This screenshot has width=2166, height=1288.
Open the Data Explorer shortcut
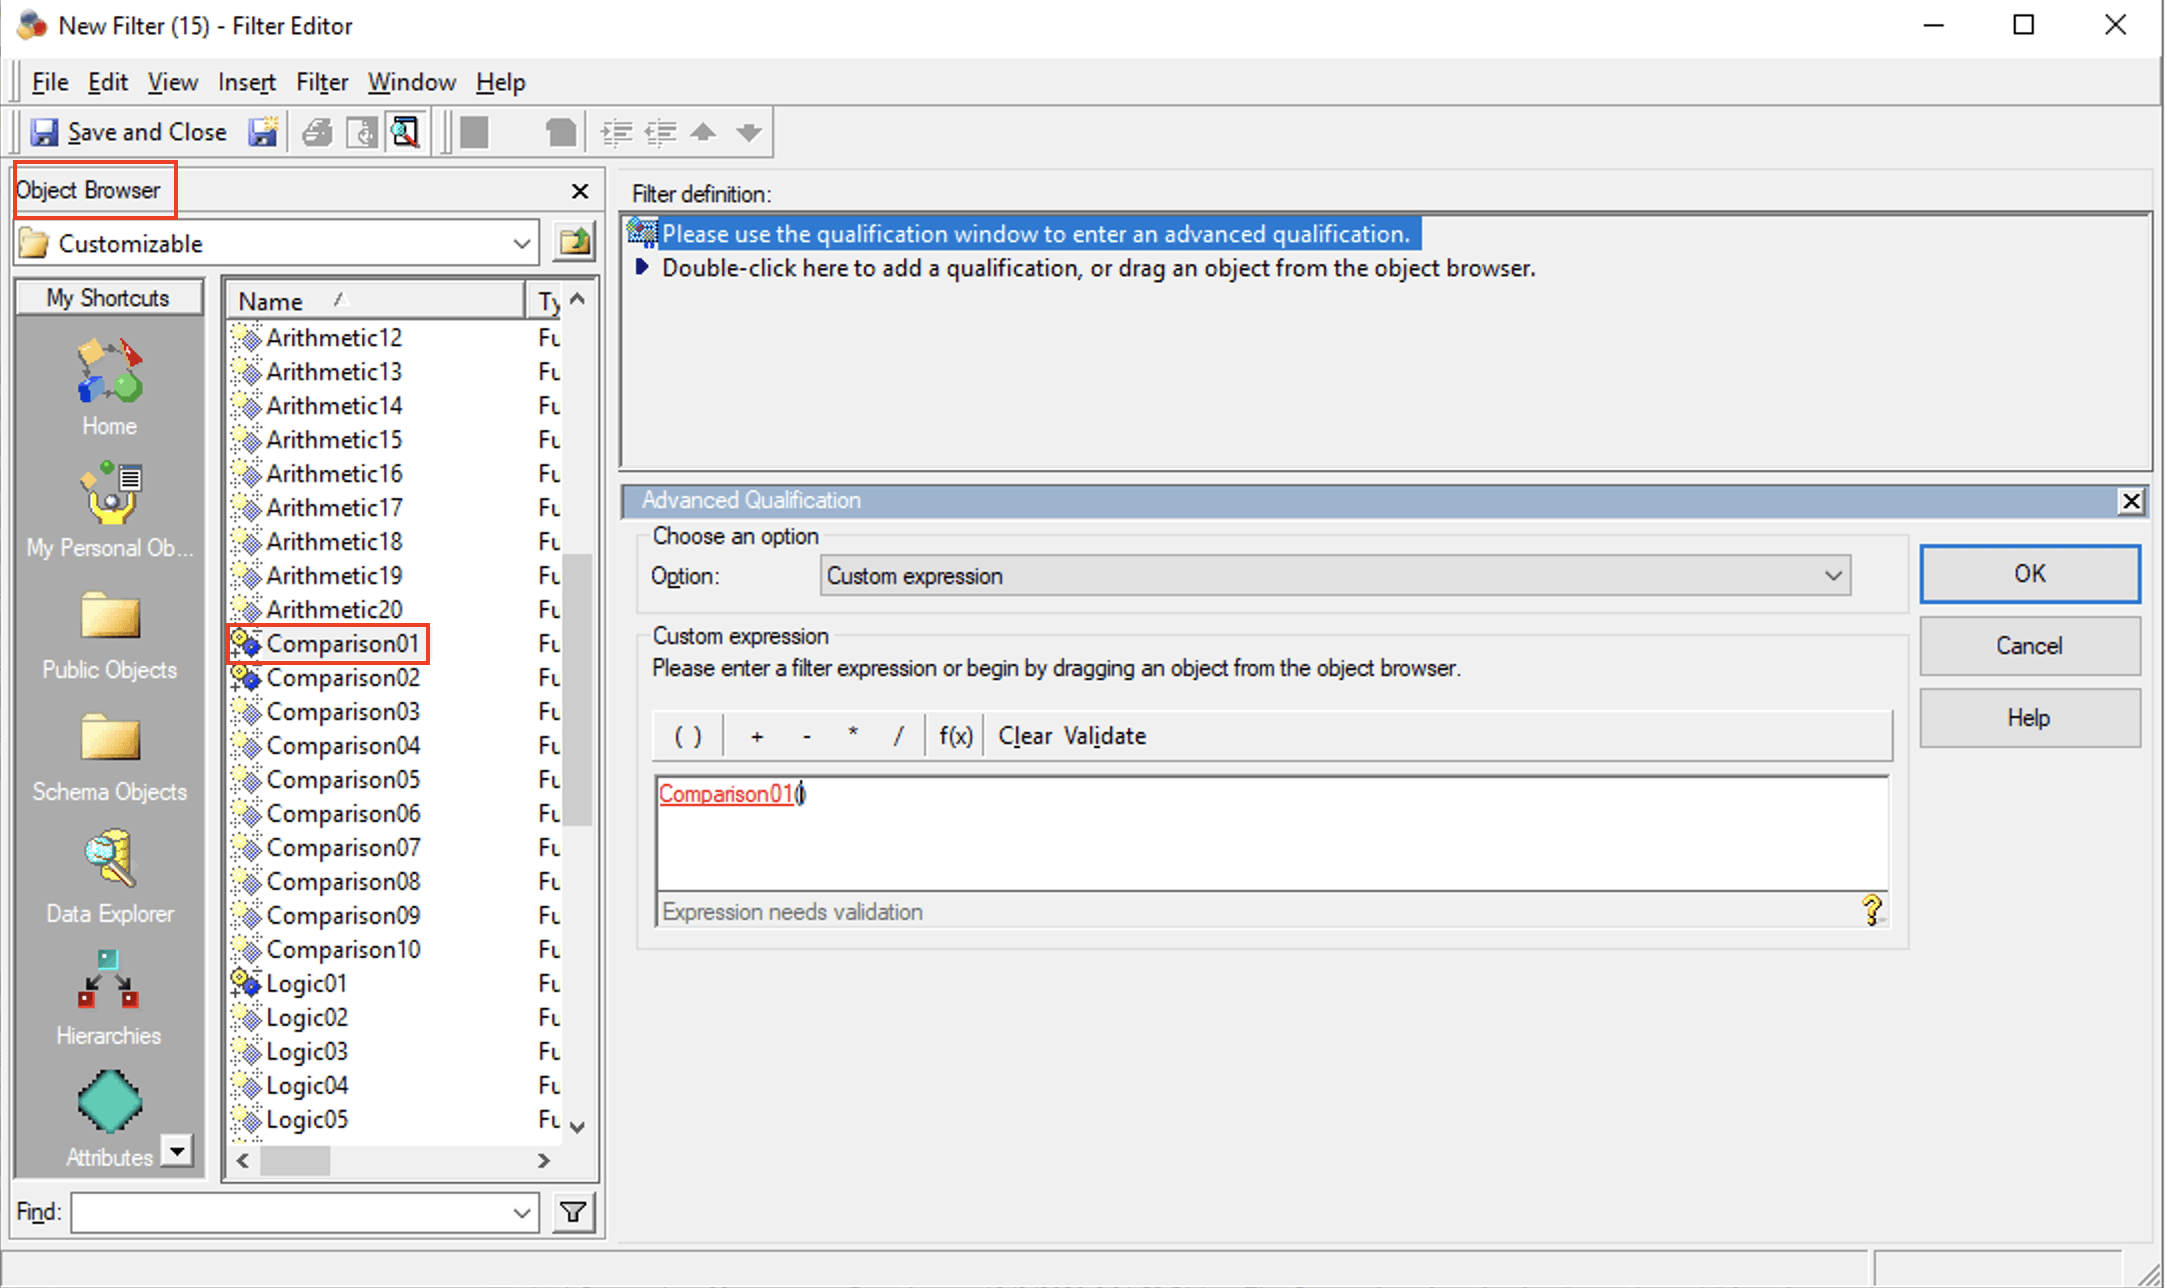click(110, 860)
